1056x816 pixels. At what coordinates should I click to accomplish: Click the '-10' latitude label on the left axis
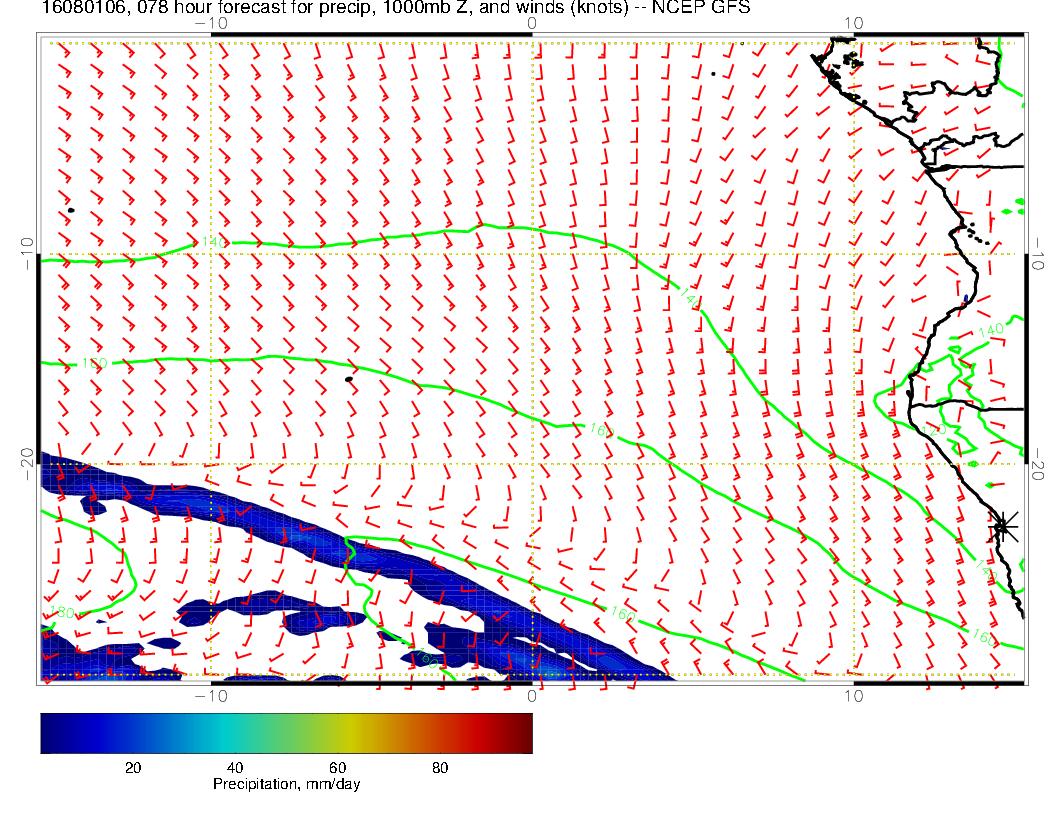[28, 254]
